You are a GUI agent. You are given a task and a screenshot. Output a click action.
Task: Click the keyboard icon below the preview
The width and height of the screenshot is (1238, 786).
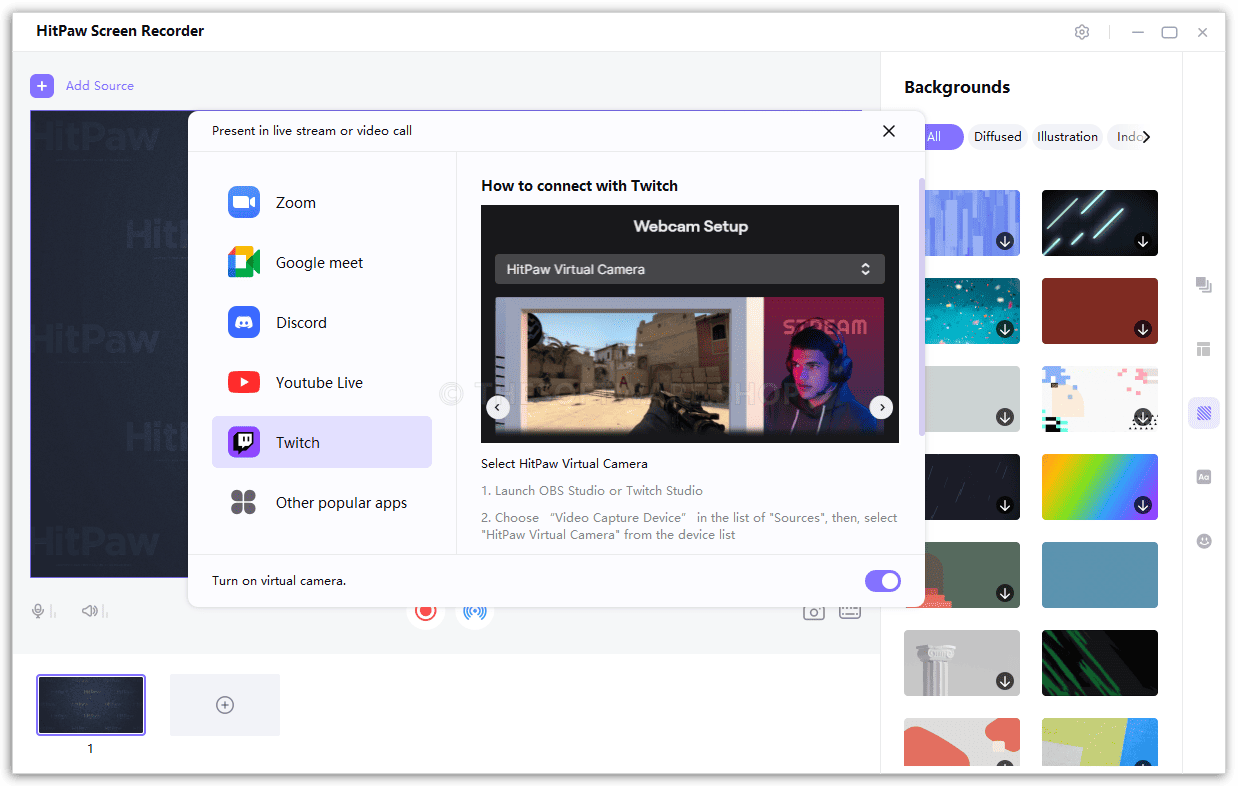click(850, 612)
